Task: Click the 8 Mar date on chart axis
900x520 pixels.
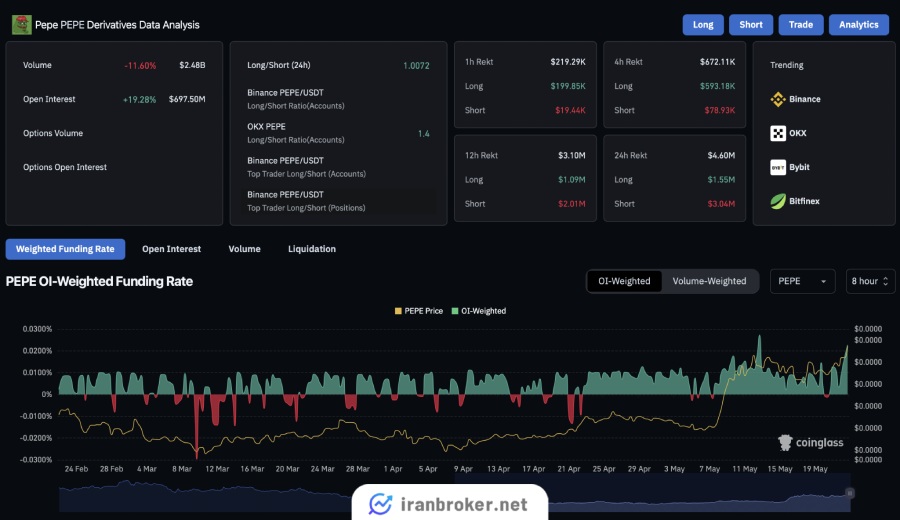Action: [x=182, y=469]
